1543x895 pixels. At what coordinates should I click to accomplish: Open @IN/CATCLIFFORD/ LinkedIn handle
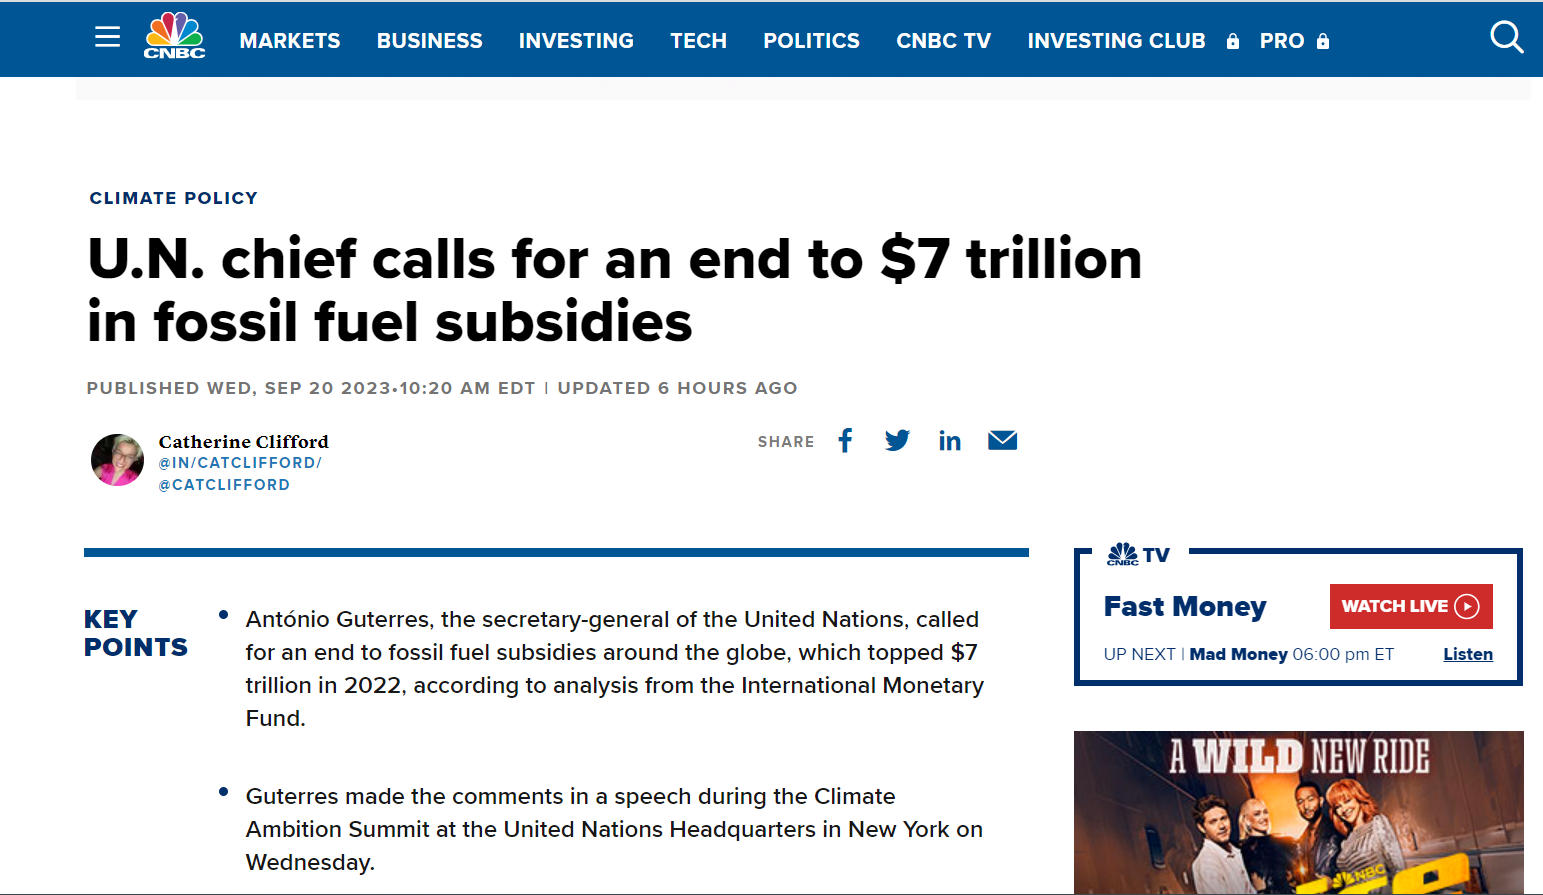[x=240, y=463]
